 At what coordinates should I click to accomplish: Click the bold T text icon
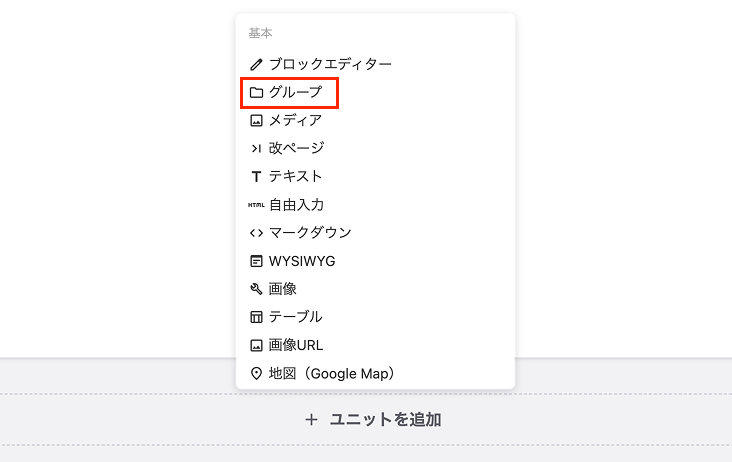(256, 176)
